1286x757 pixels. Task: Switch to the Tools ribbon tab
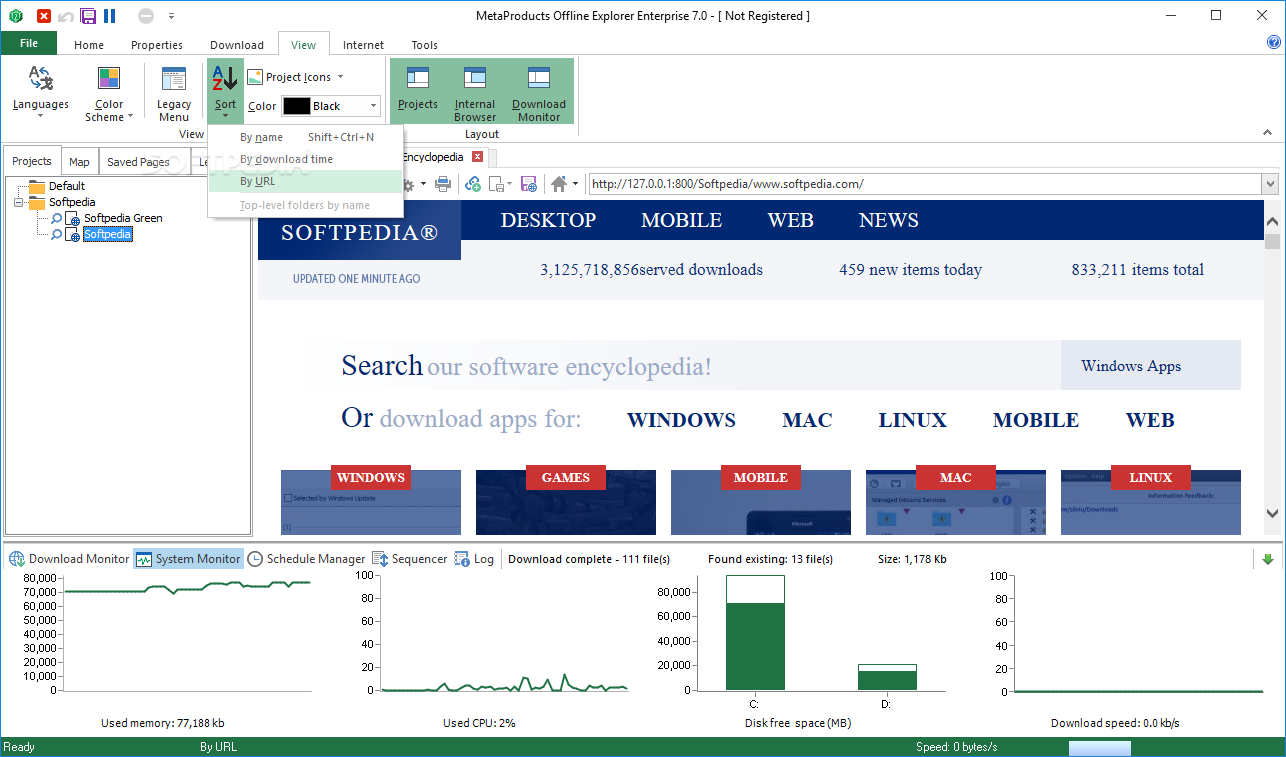point(425,45)
